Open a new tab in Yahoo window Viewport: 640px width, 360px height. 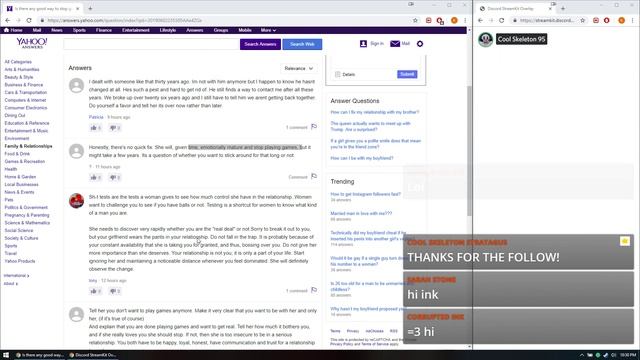point(90,8)
